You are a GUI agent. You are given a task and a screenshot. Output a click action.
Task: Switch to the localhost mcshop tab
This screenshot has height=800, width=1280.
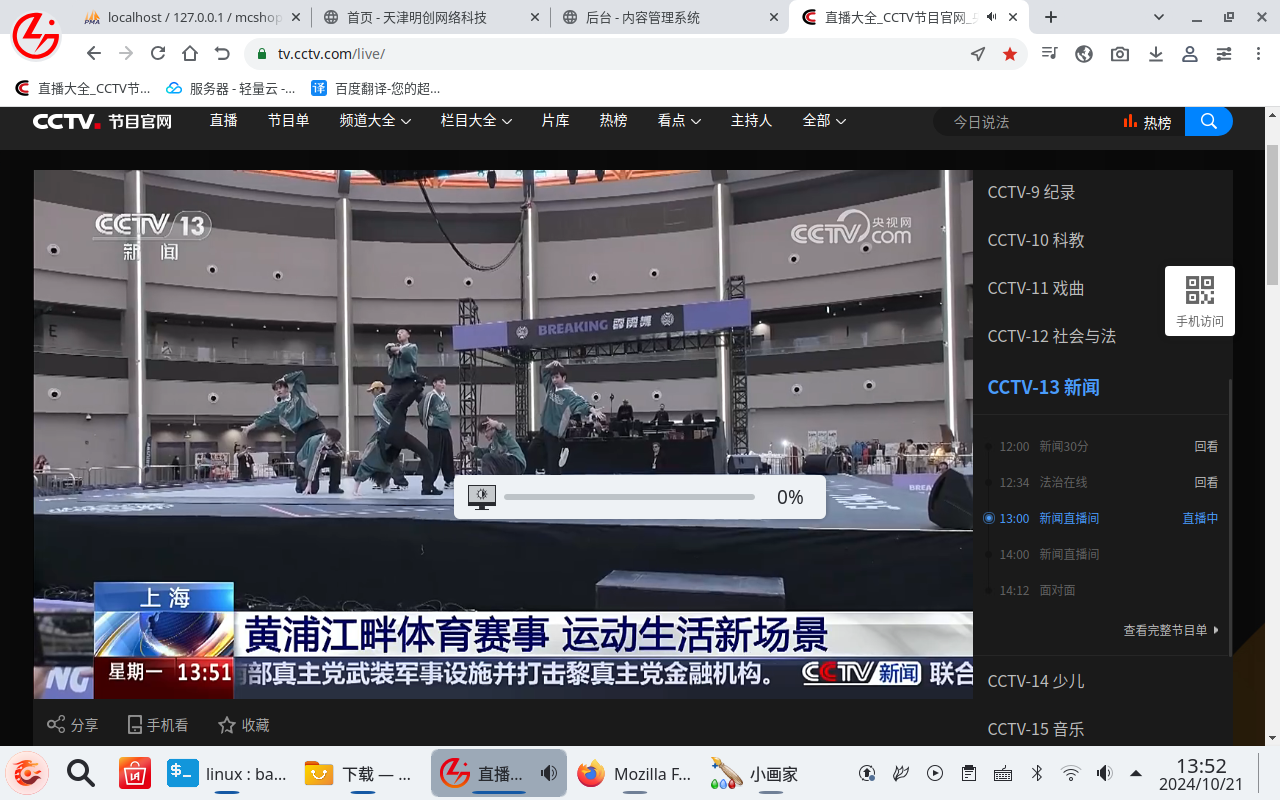190,17
